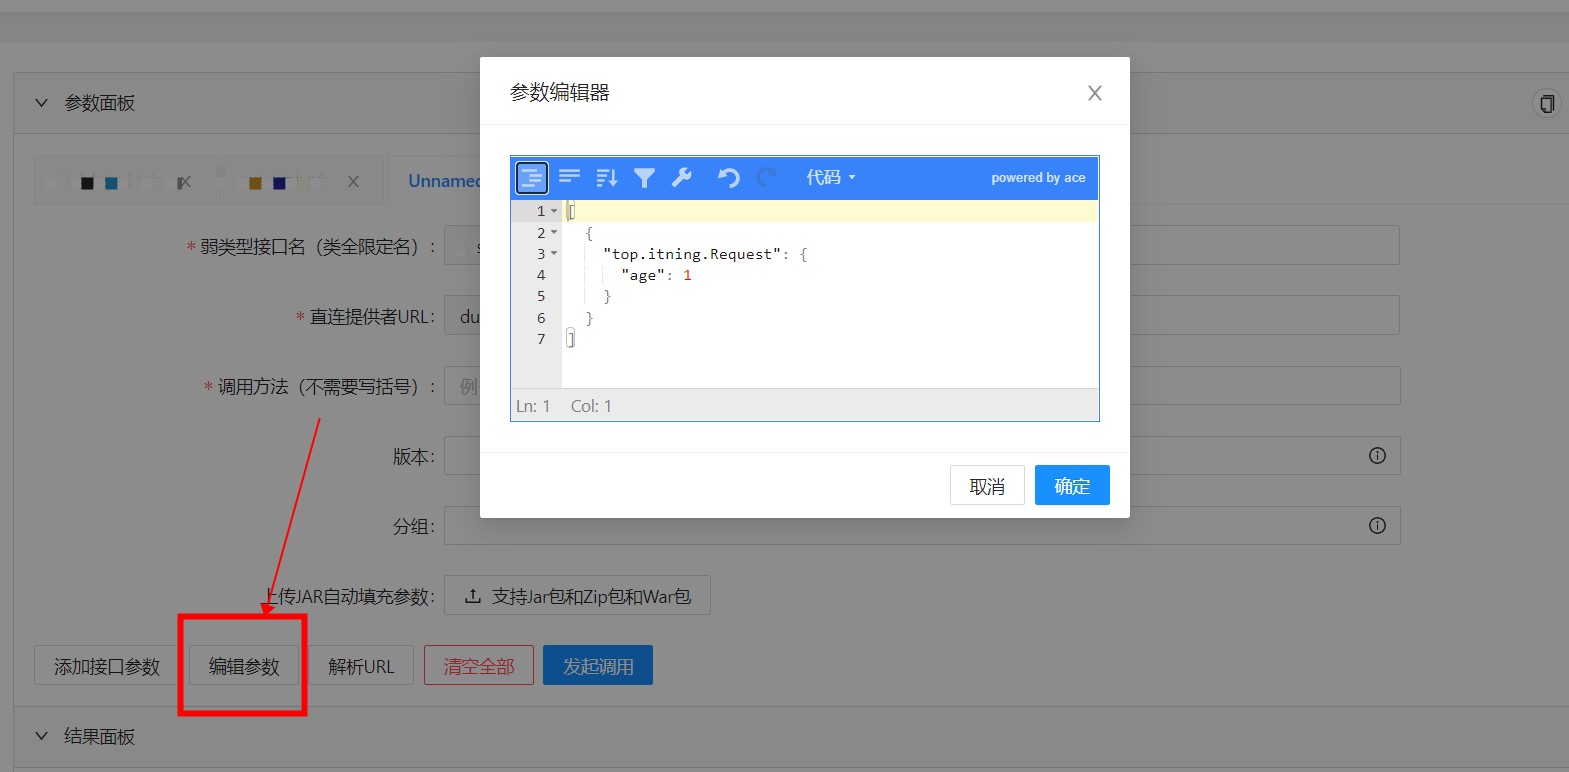Collapse the fold arrow on line 3

(x=554, y=254)
